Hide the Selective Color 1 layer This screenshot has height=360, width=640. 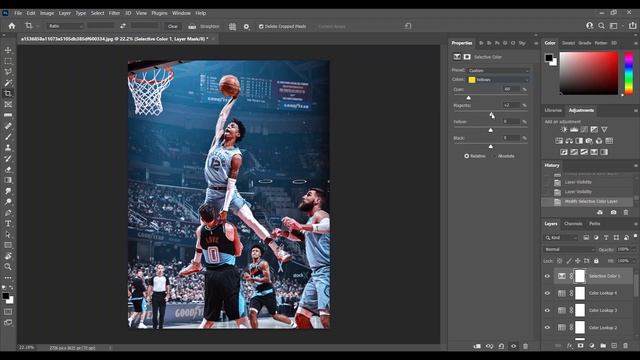pos(547,276)
